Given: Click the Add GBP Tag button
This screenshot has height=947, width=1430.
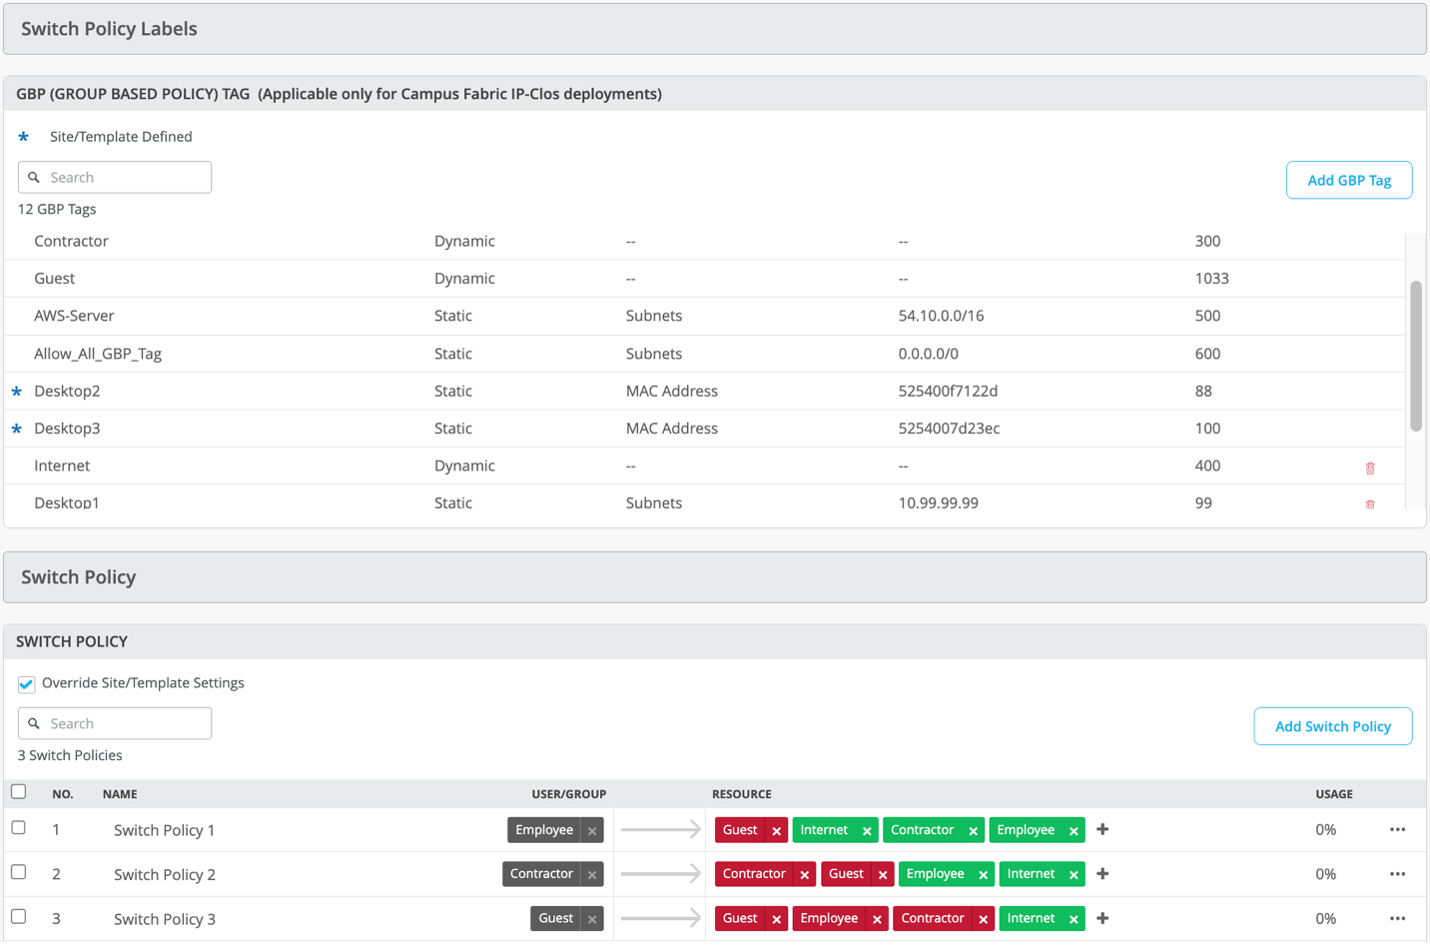Looking at the screenshot, I should coord(1348,180).
